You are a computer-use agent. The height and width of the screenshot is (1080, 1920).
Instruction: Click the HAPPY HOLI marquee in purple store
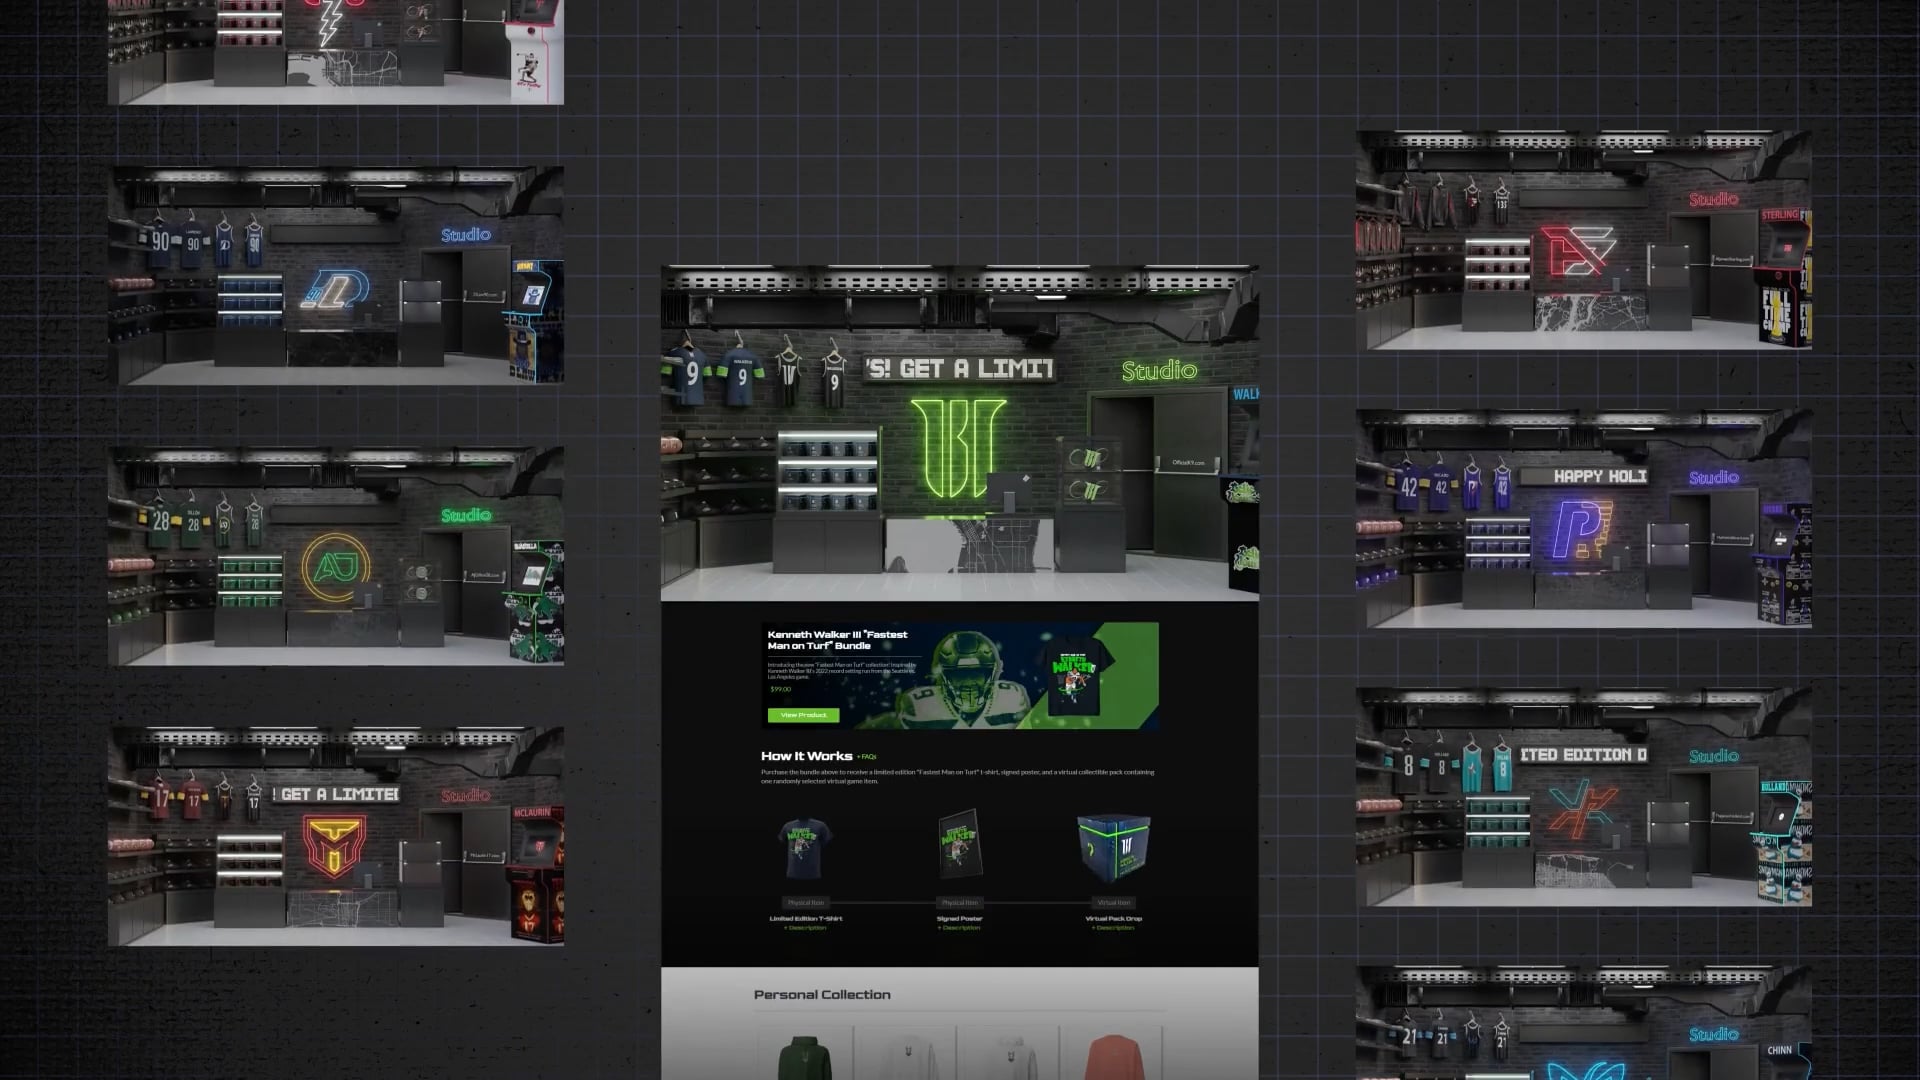tap(1599, 476)
